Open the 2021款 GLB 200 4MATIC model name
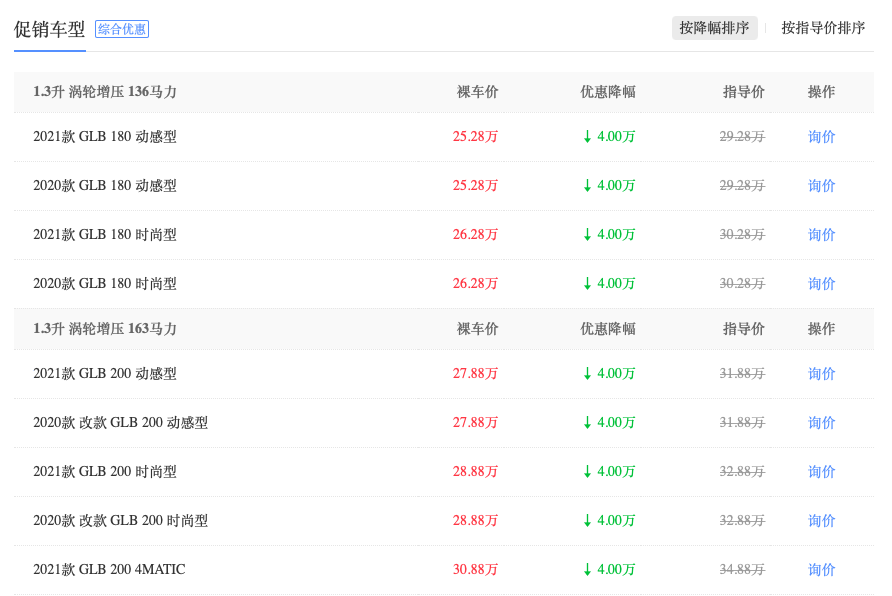 pos(109,570)
